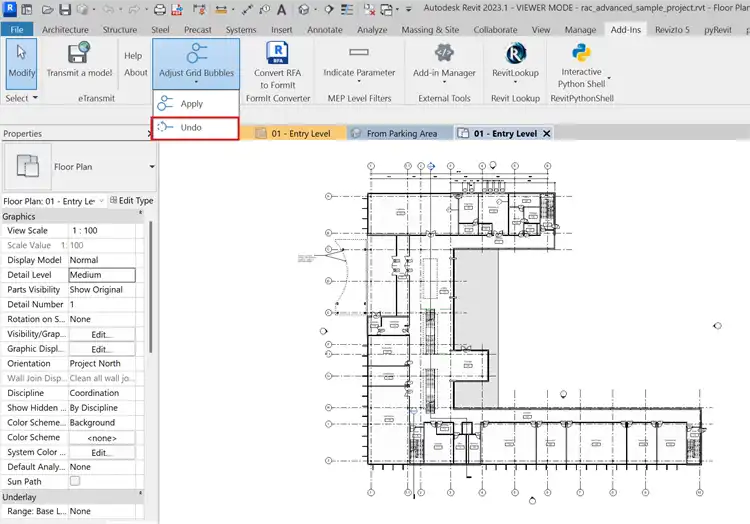The image size is (750, 524).
Task: Click the View Scale 1 : 100 value
Action: [x=102, y=230]
